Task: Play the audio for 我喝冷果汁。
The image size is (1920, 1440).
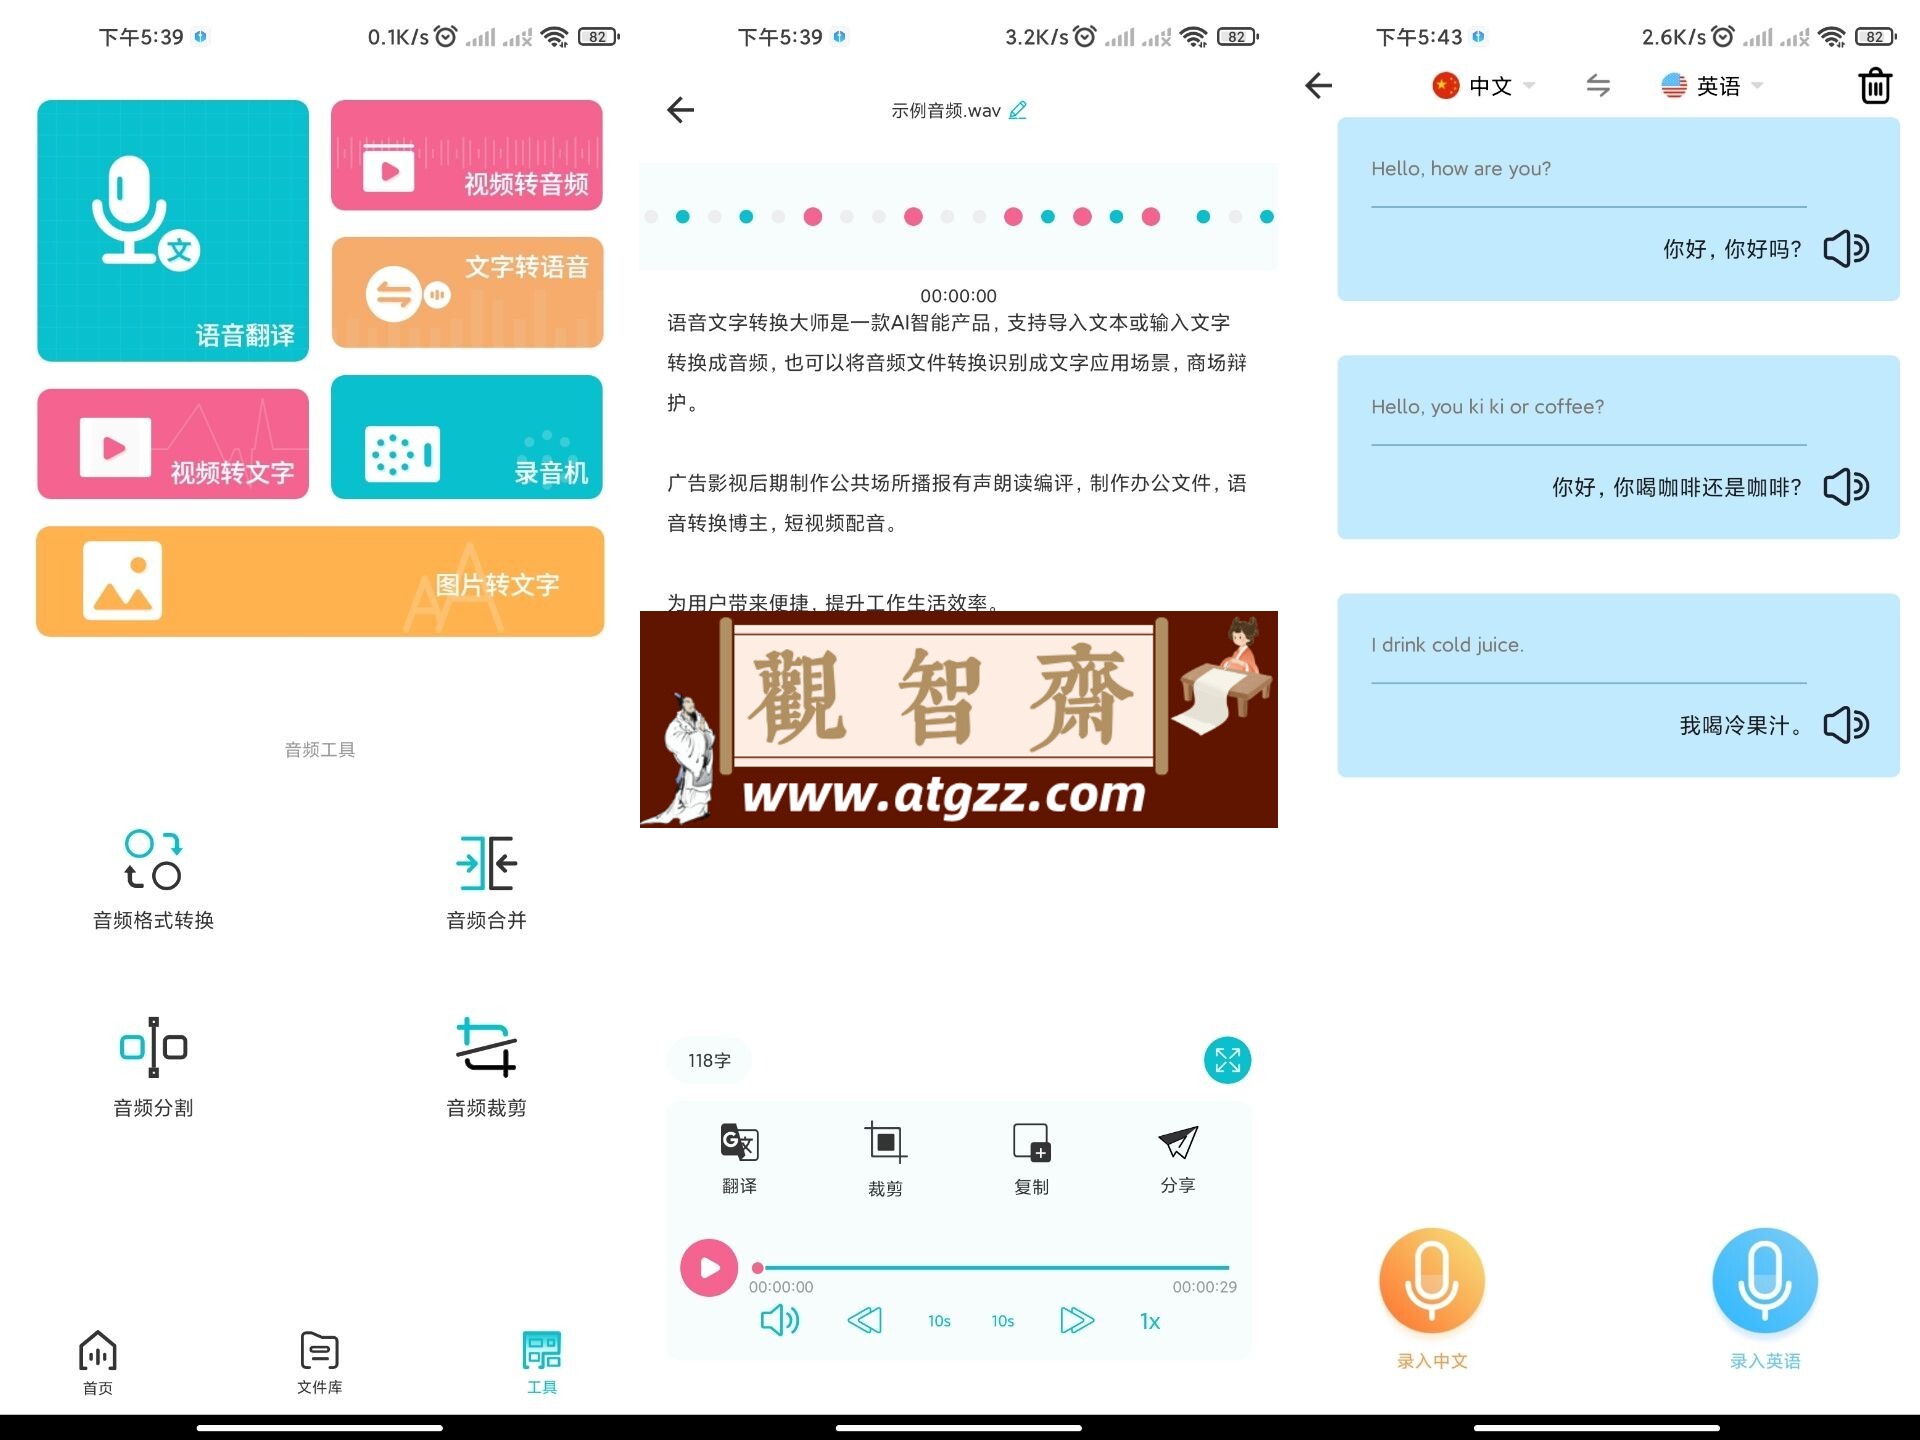Action: pyautogui.click(x=1846, y=725)
